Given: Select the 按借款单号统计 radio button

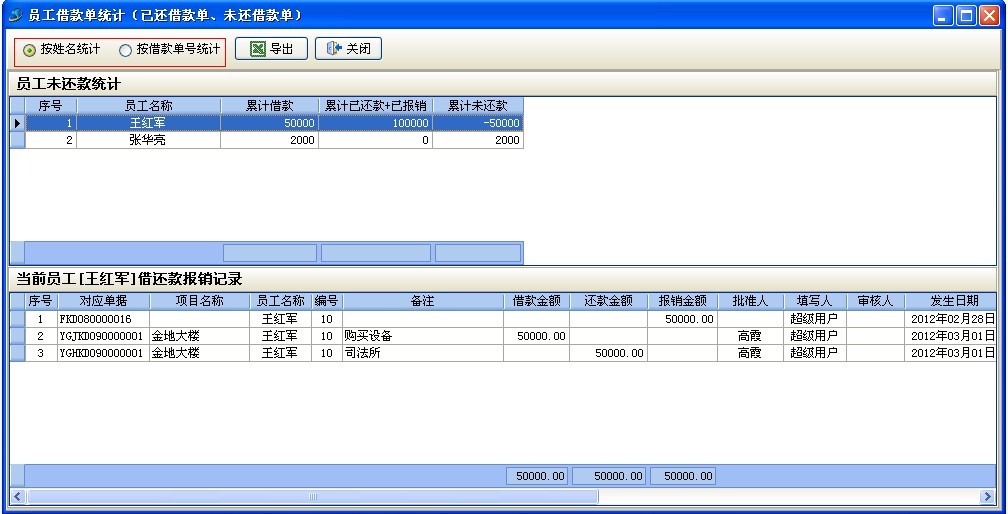Looking at the screenshot, I should (x=126, y=49).
